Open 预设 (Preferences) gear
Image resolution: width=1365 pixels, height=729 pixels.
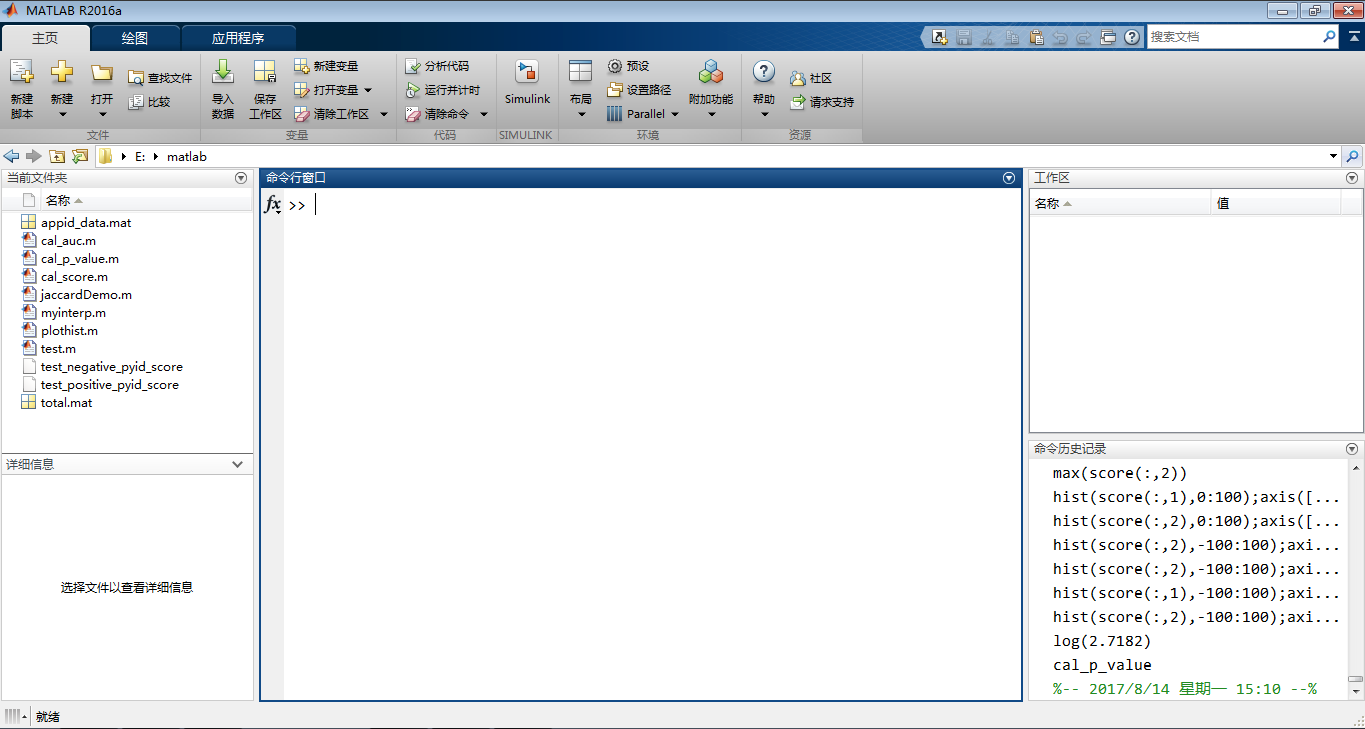click(628, 66)
